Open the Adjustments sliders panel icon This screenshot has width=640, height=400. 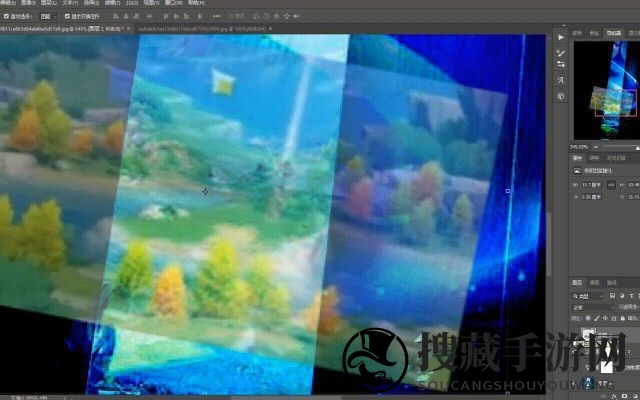pyautogui.click(x=561, y=64)
